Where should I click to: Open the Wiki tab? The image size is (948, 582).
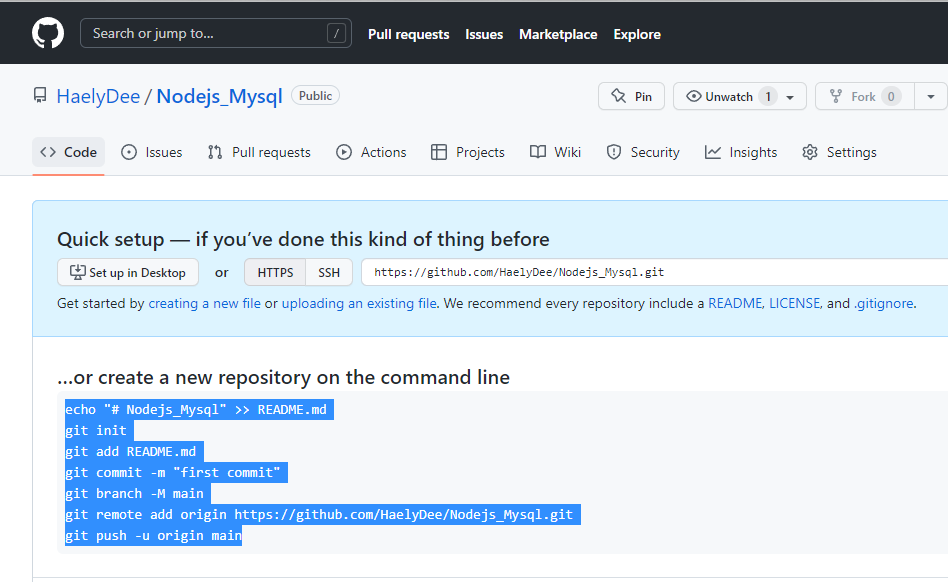pos(555,152)
